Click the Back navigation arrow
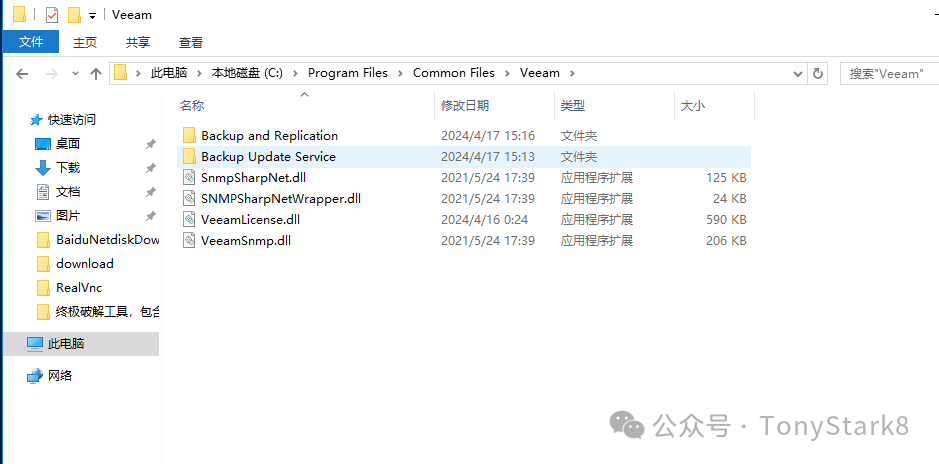Screen dimensions: 939x464 tap(22, 74)
